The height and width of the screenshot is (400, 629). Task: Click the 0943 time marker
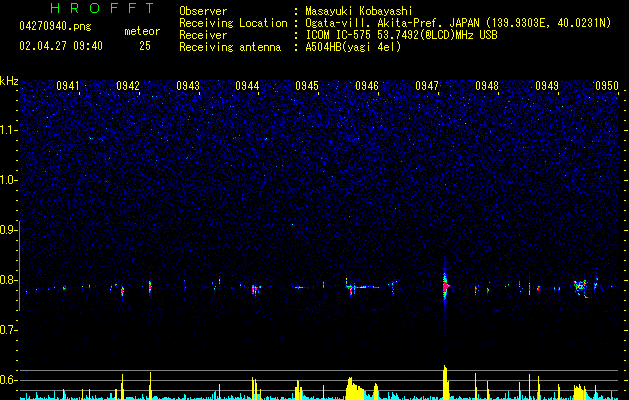(x=188, y=86)
